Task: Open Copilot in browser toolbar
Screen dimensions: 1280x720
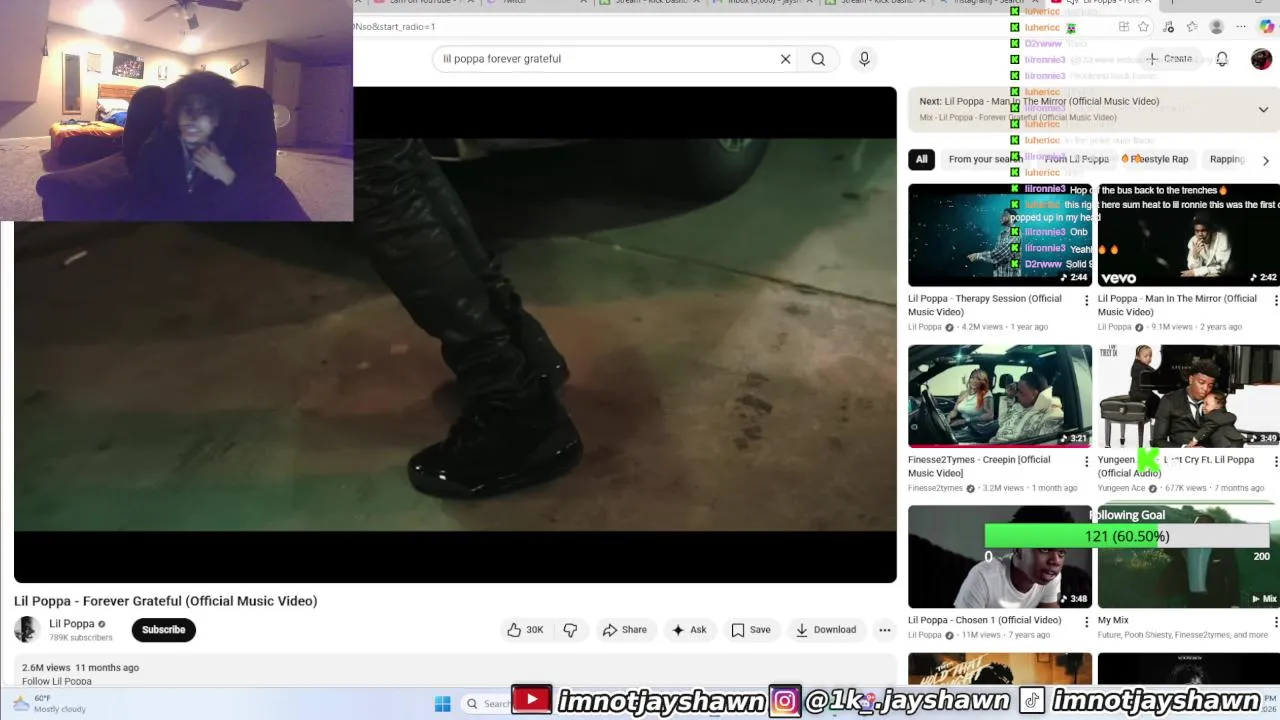Action: (1267, 27)
